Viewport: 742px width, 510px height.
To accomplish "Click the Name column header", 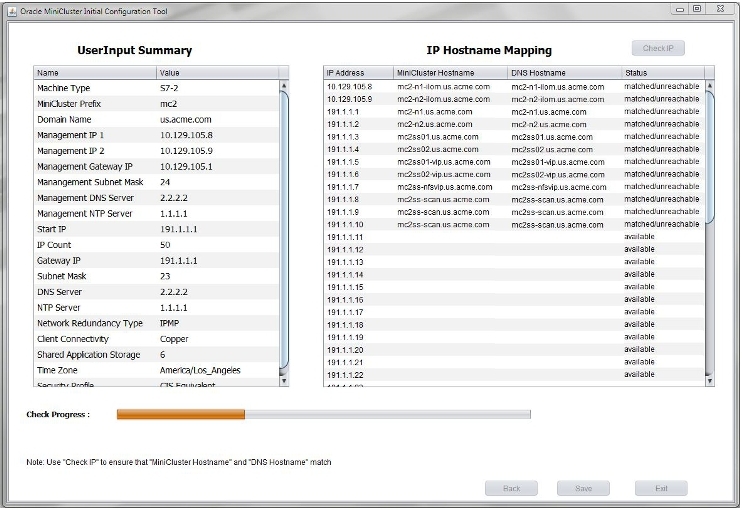I will 95,73.
